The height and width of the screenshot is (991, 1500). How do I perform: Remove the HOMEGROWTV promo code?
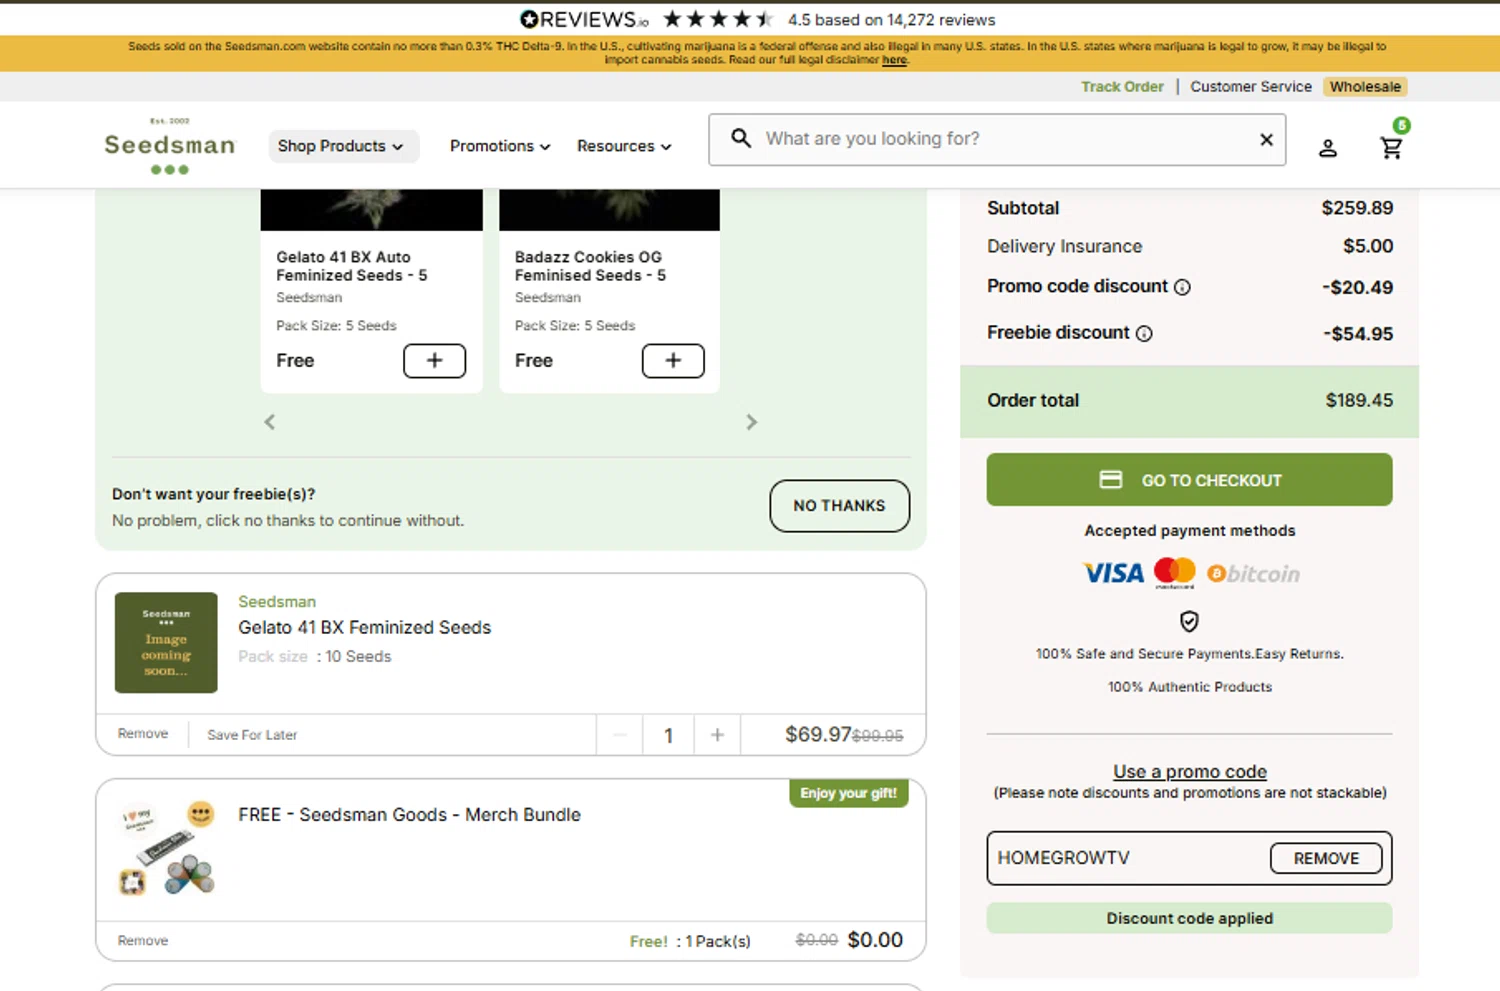(1326, 858)
